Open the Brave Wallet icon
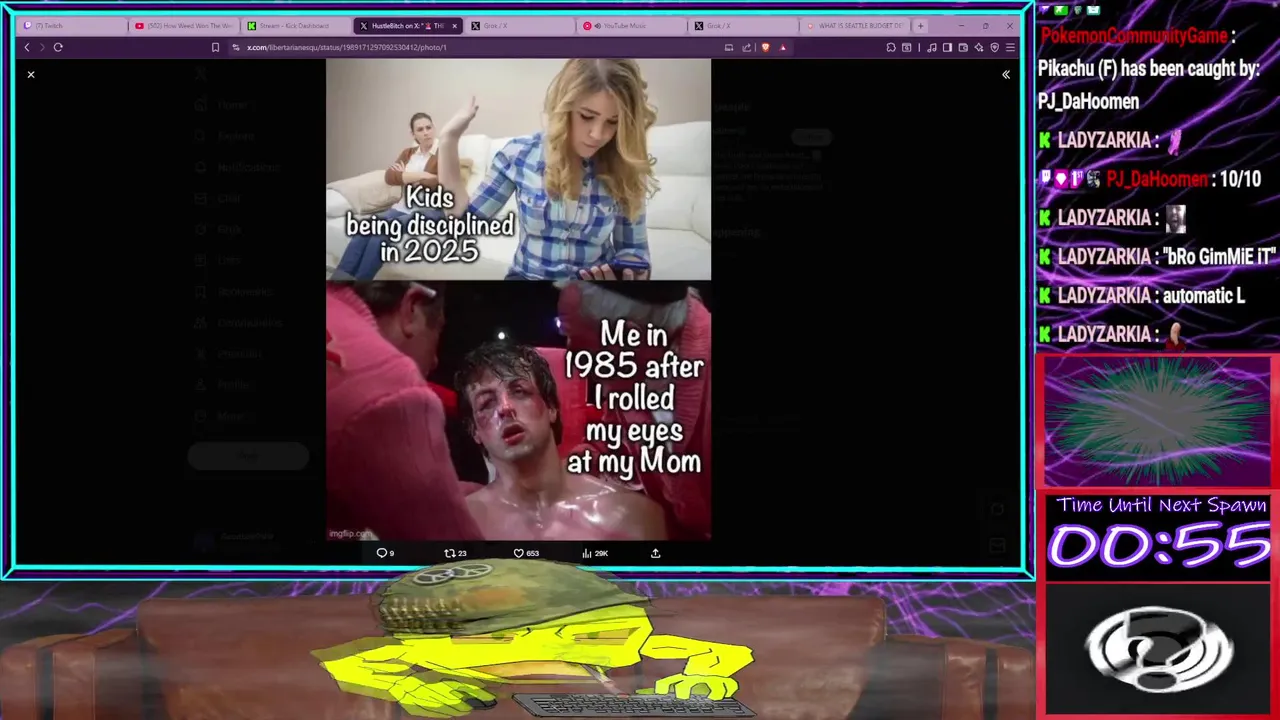1280x720 pixels. coord(963,47)
